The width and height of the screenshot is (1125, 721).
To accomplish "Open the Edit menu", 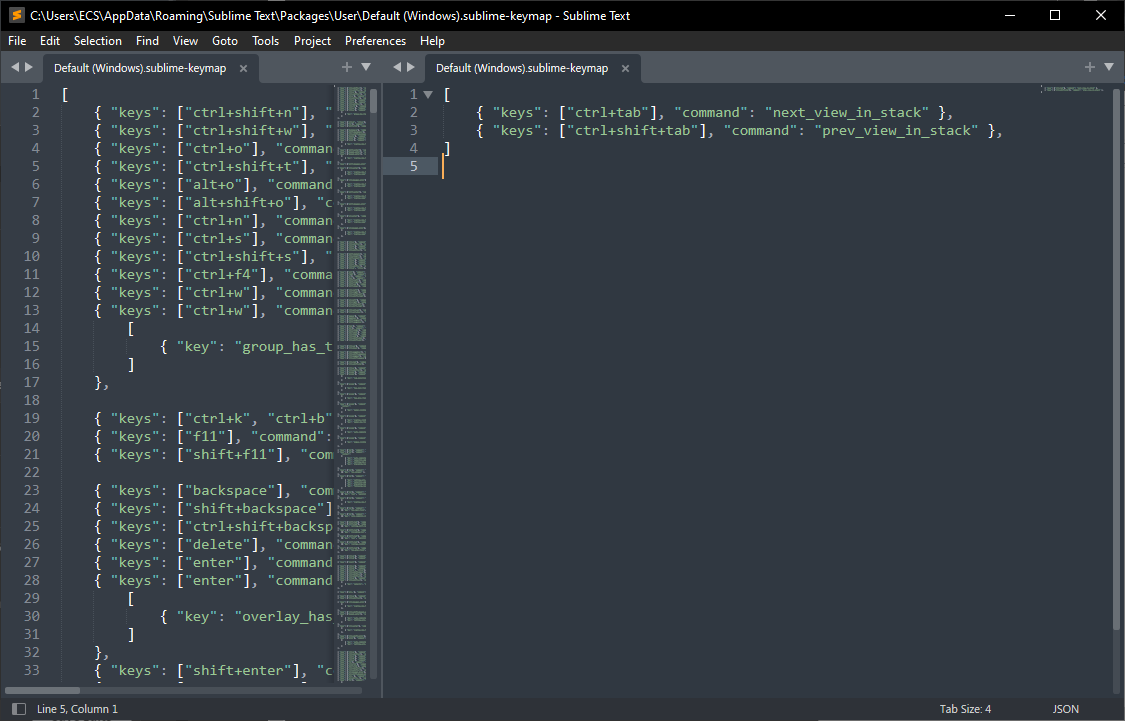I will pos(50,41).
